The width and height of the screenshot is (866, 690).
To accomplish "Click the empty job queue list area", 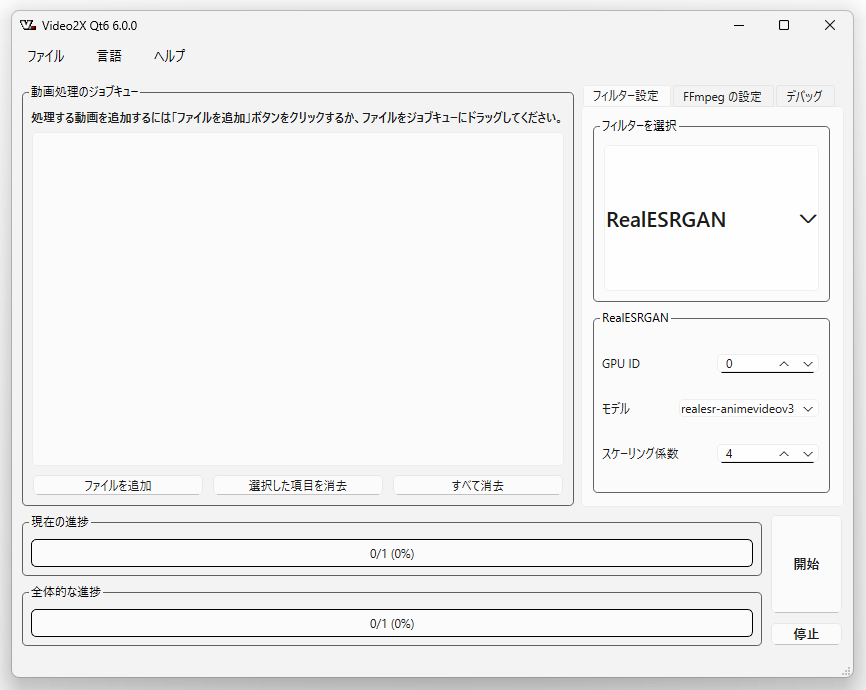I will point(298,299).
